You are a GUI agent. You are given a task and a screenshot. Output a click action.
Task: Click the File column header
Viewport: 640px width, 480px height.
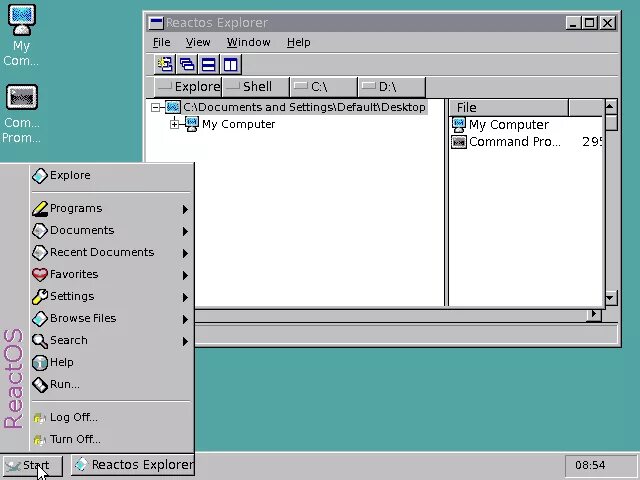[509, 108]
